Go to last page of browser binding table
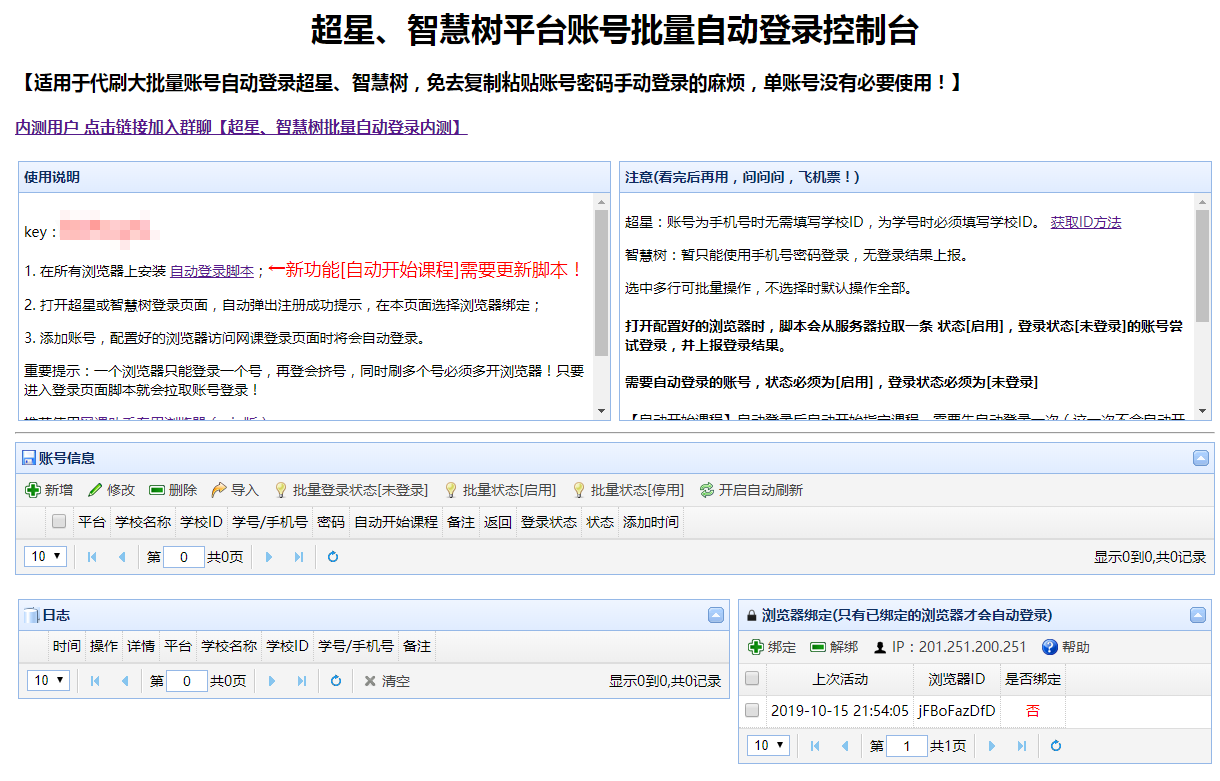 1021,746
